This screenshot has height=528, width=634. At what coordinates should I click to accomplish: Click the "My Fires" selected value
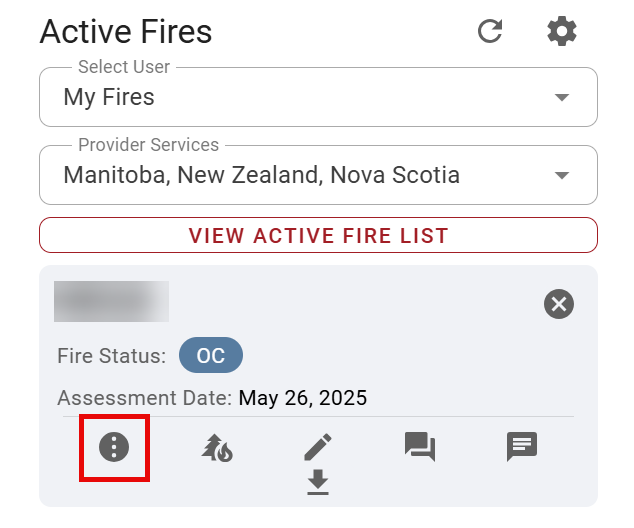click(x=109, y=97)
